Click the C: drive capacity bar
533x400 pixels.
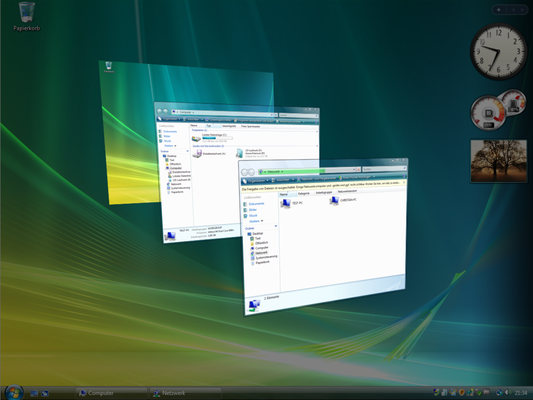coord(217,138)
